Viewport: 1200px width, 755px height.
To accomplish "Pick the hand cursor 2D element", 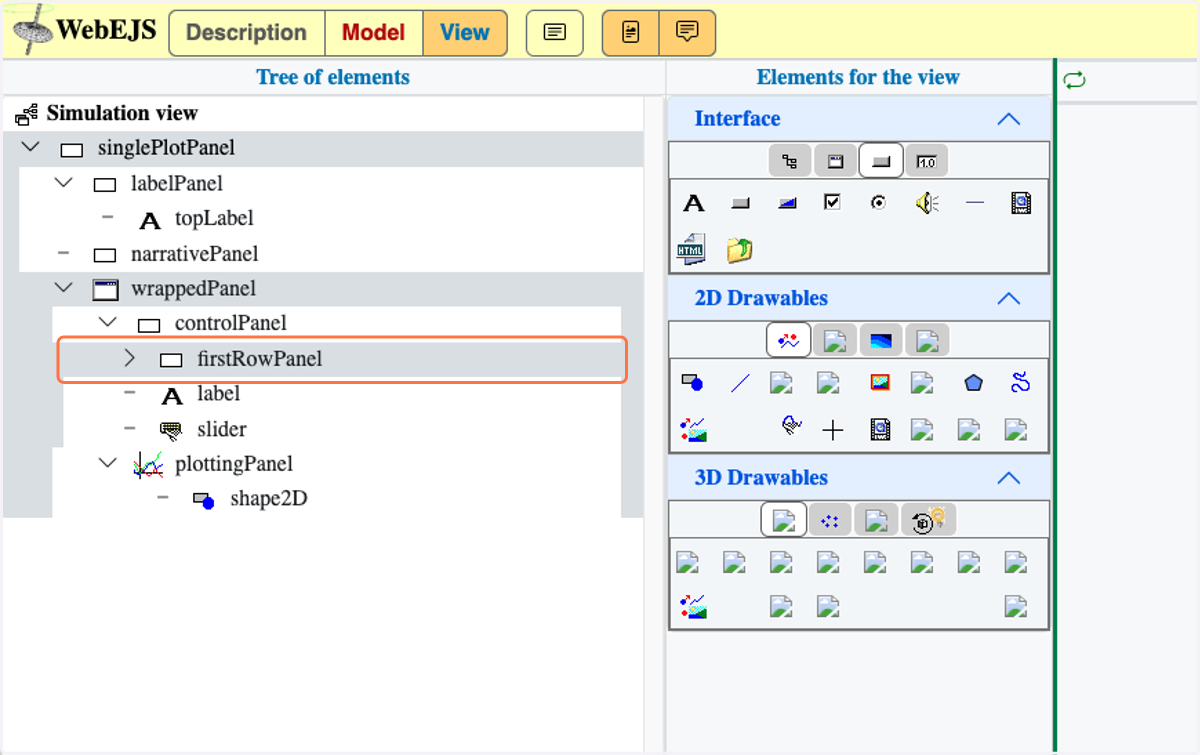I will 790,427.
